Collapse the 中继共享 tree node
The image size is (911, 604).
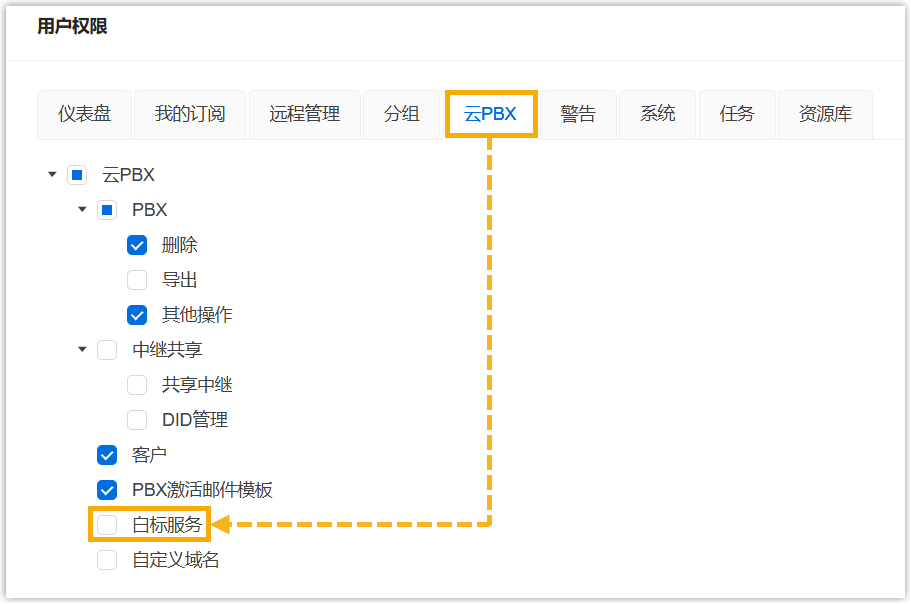(x=82, y=350)
